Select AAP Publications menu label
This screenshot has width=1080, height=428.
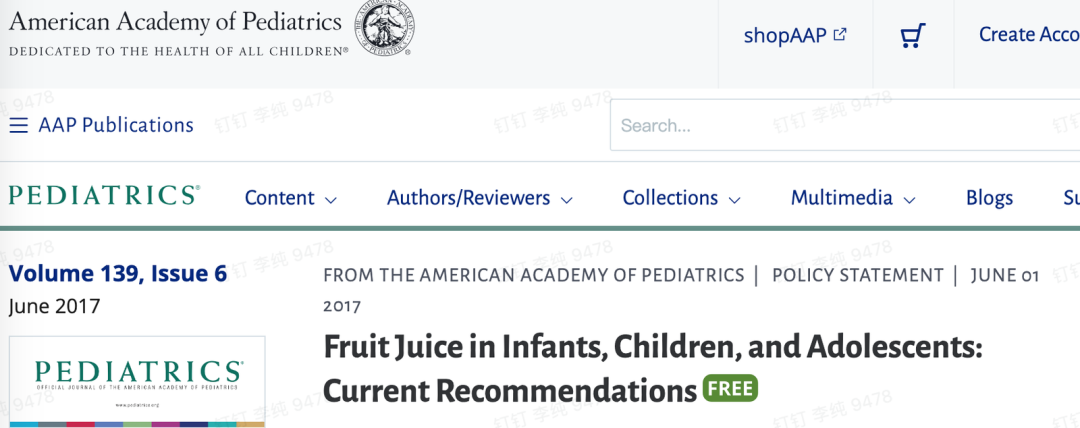[x=116, y=125]
